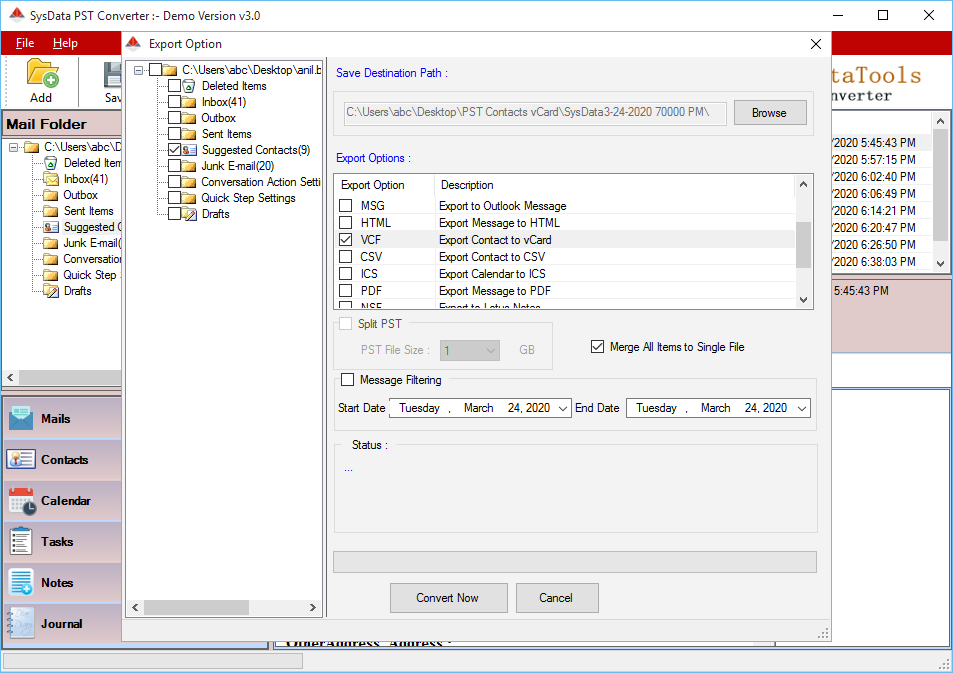Open the PST File Size dropdown
The height and width of the screenshot is (673, 953).
coord(491,350)
